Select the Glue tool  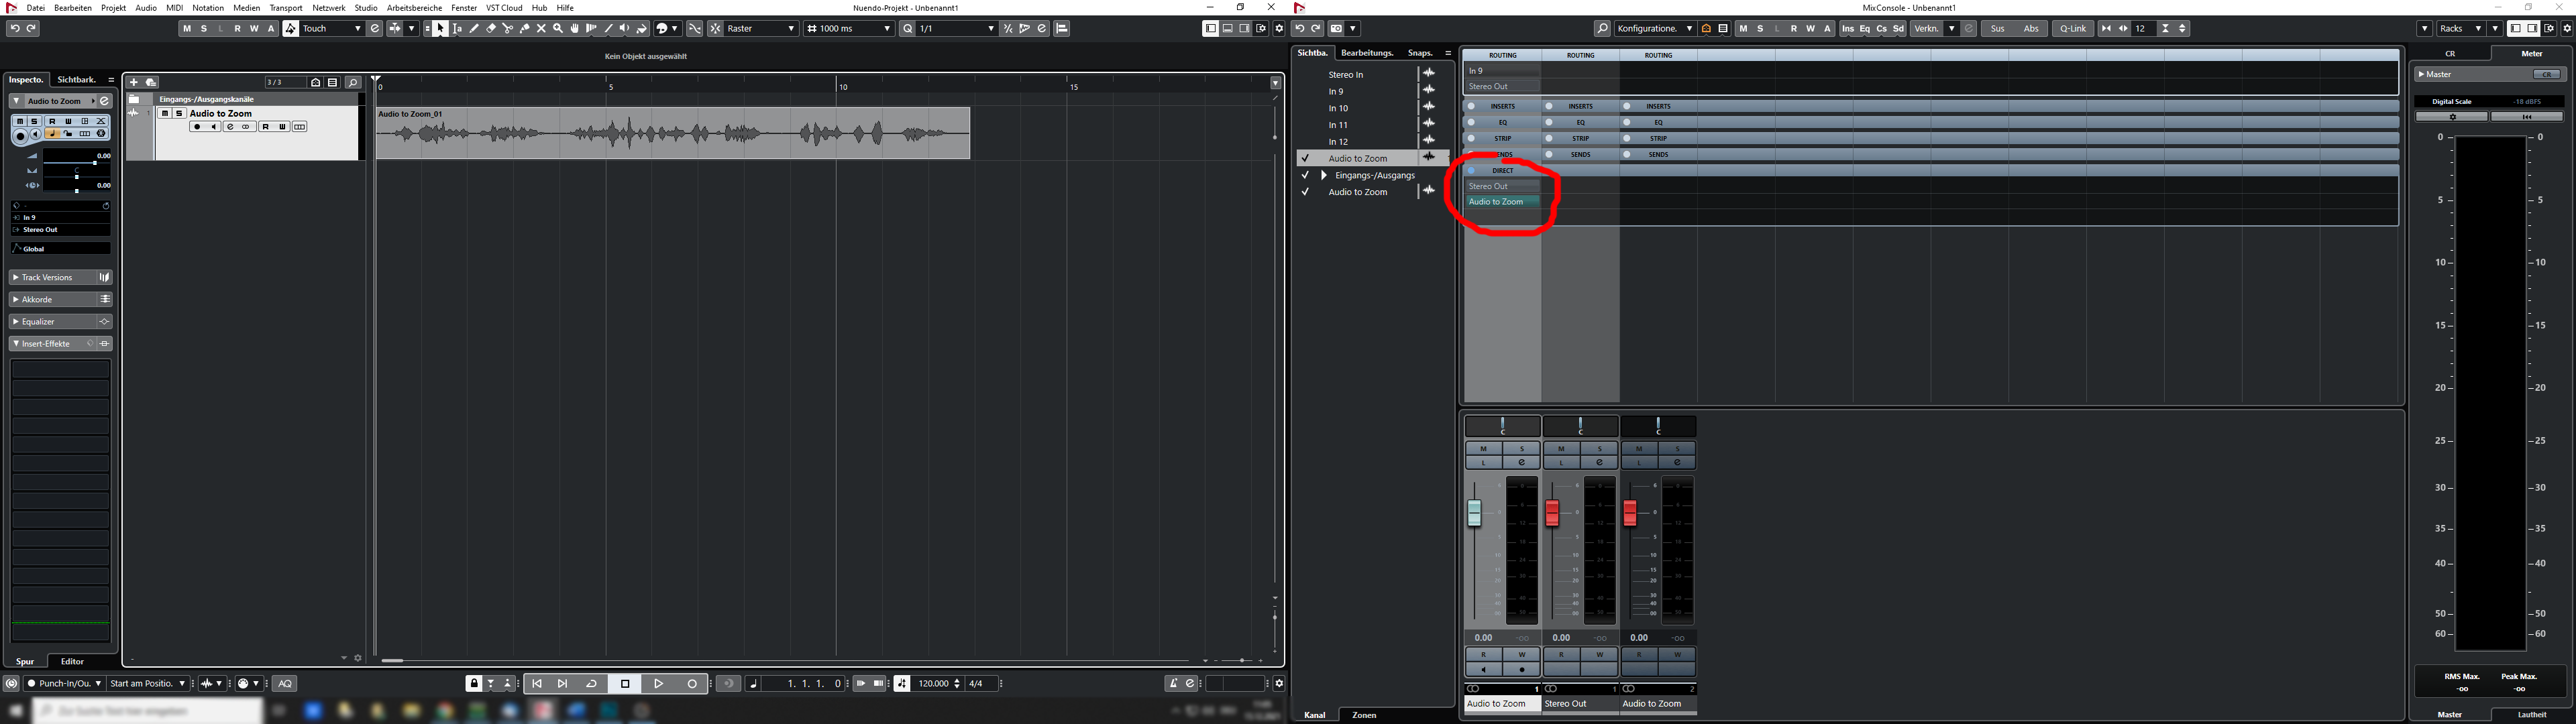(525, 28)
